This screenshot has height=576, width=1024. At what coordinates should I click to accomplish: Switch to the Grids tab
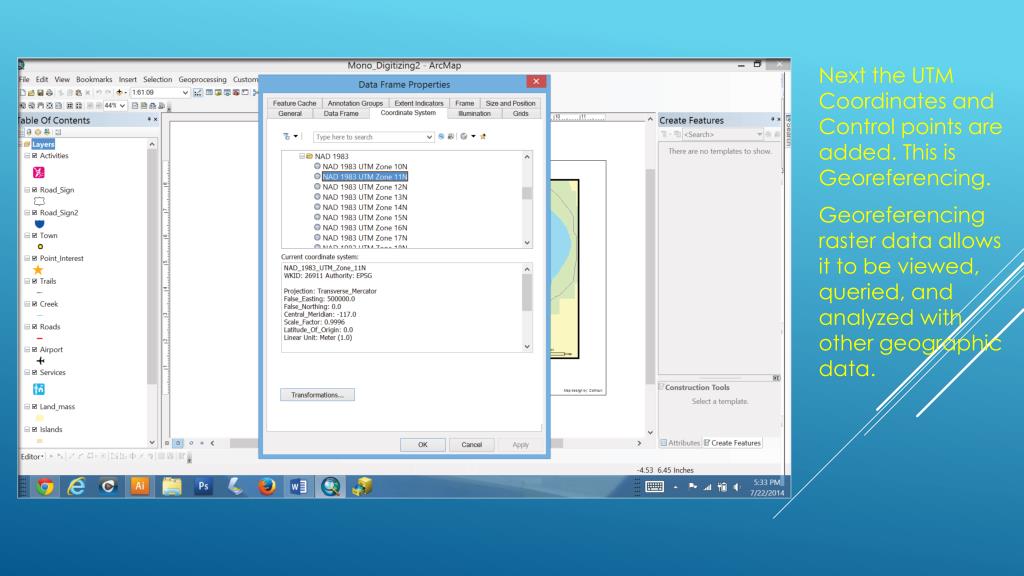click(520, 114)
